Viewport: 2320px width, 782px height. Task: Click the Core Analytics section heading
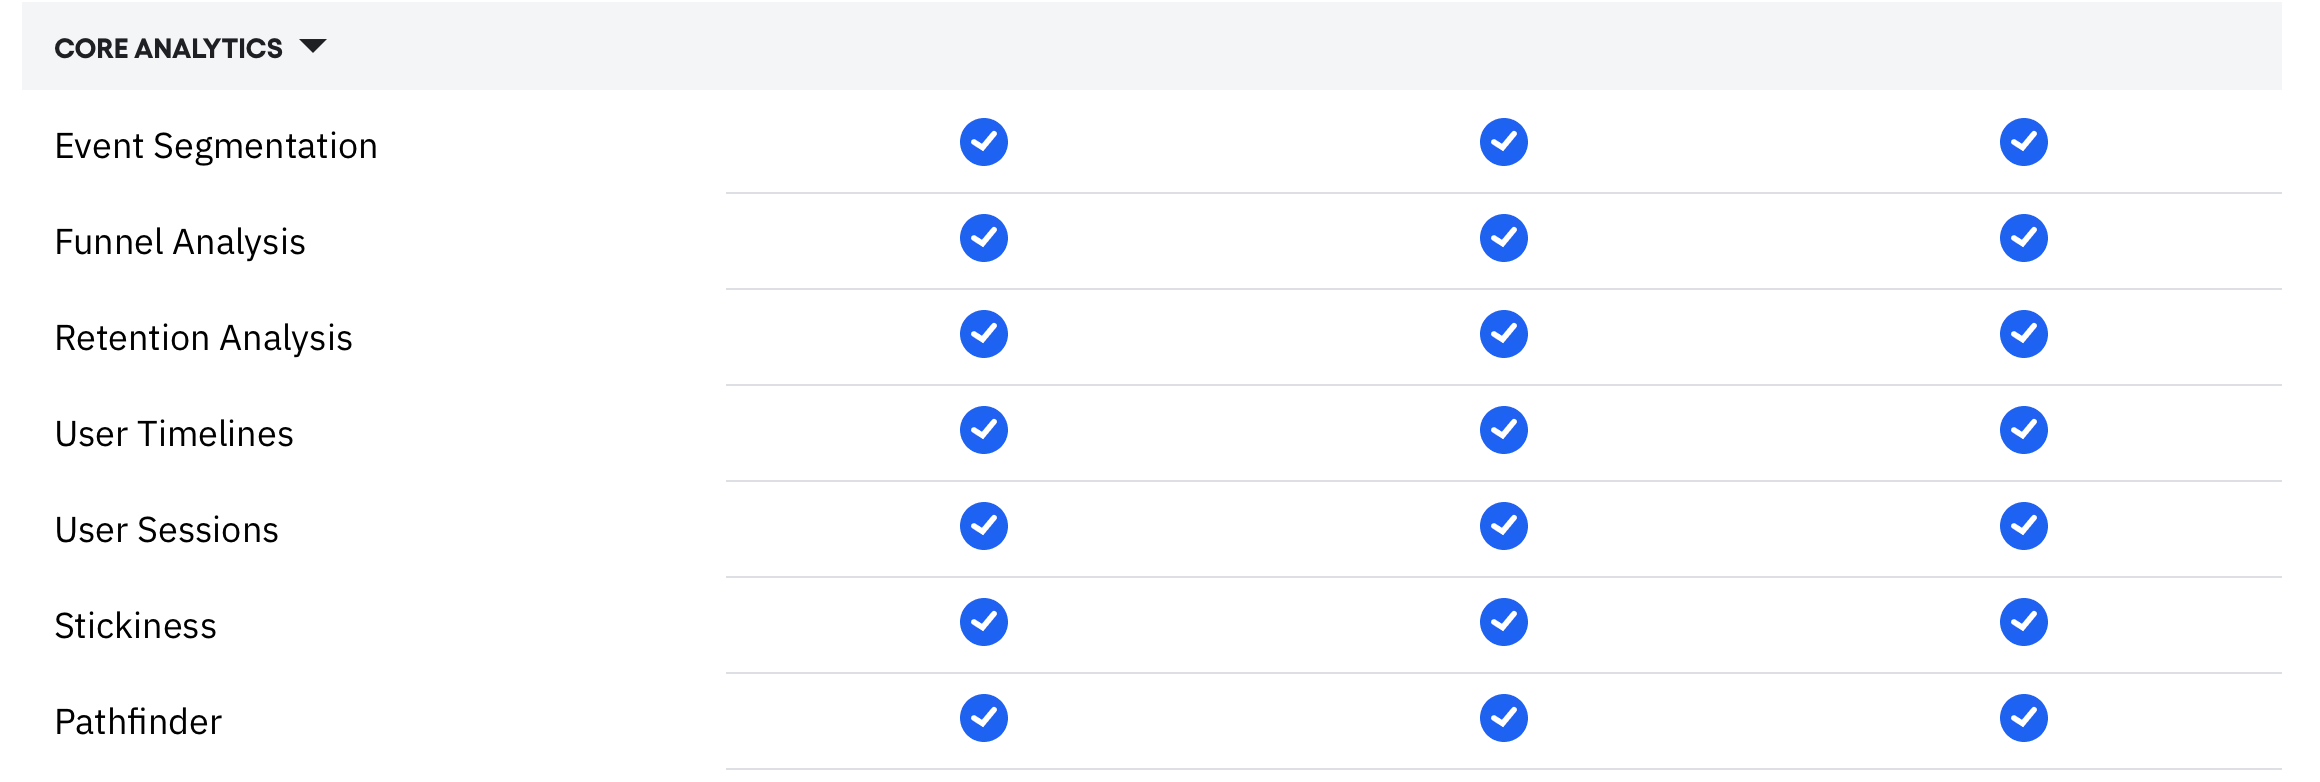click(168, 48)
